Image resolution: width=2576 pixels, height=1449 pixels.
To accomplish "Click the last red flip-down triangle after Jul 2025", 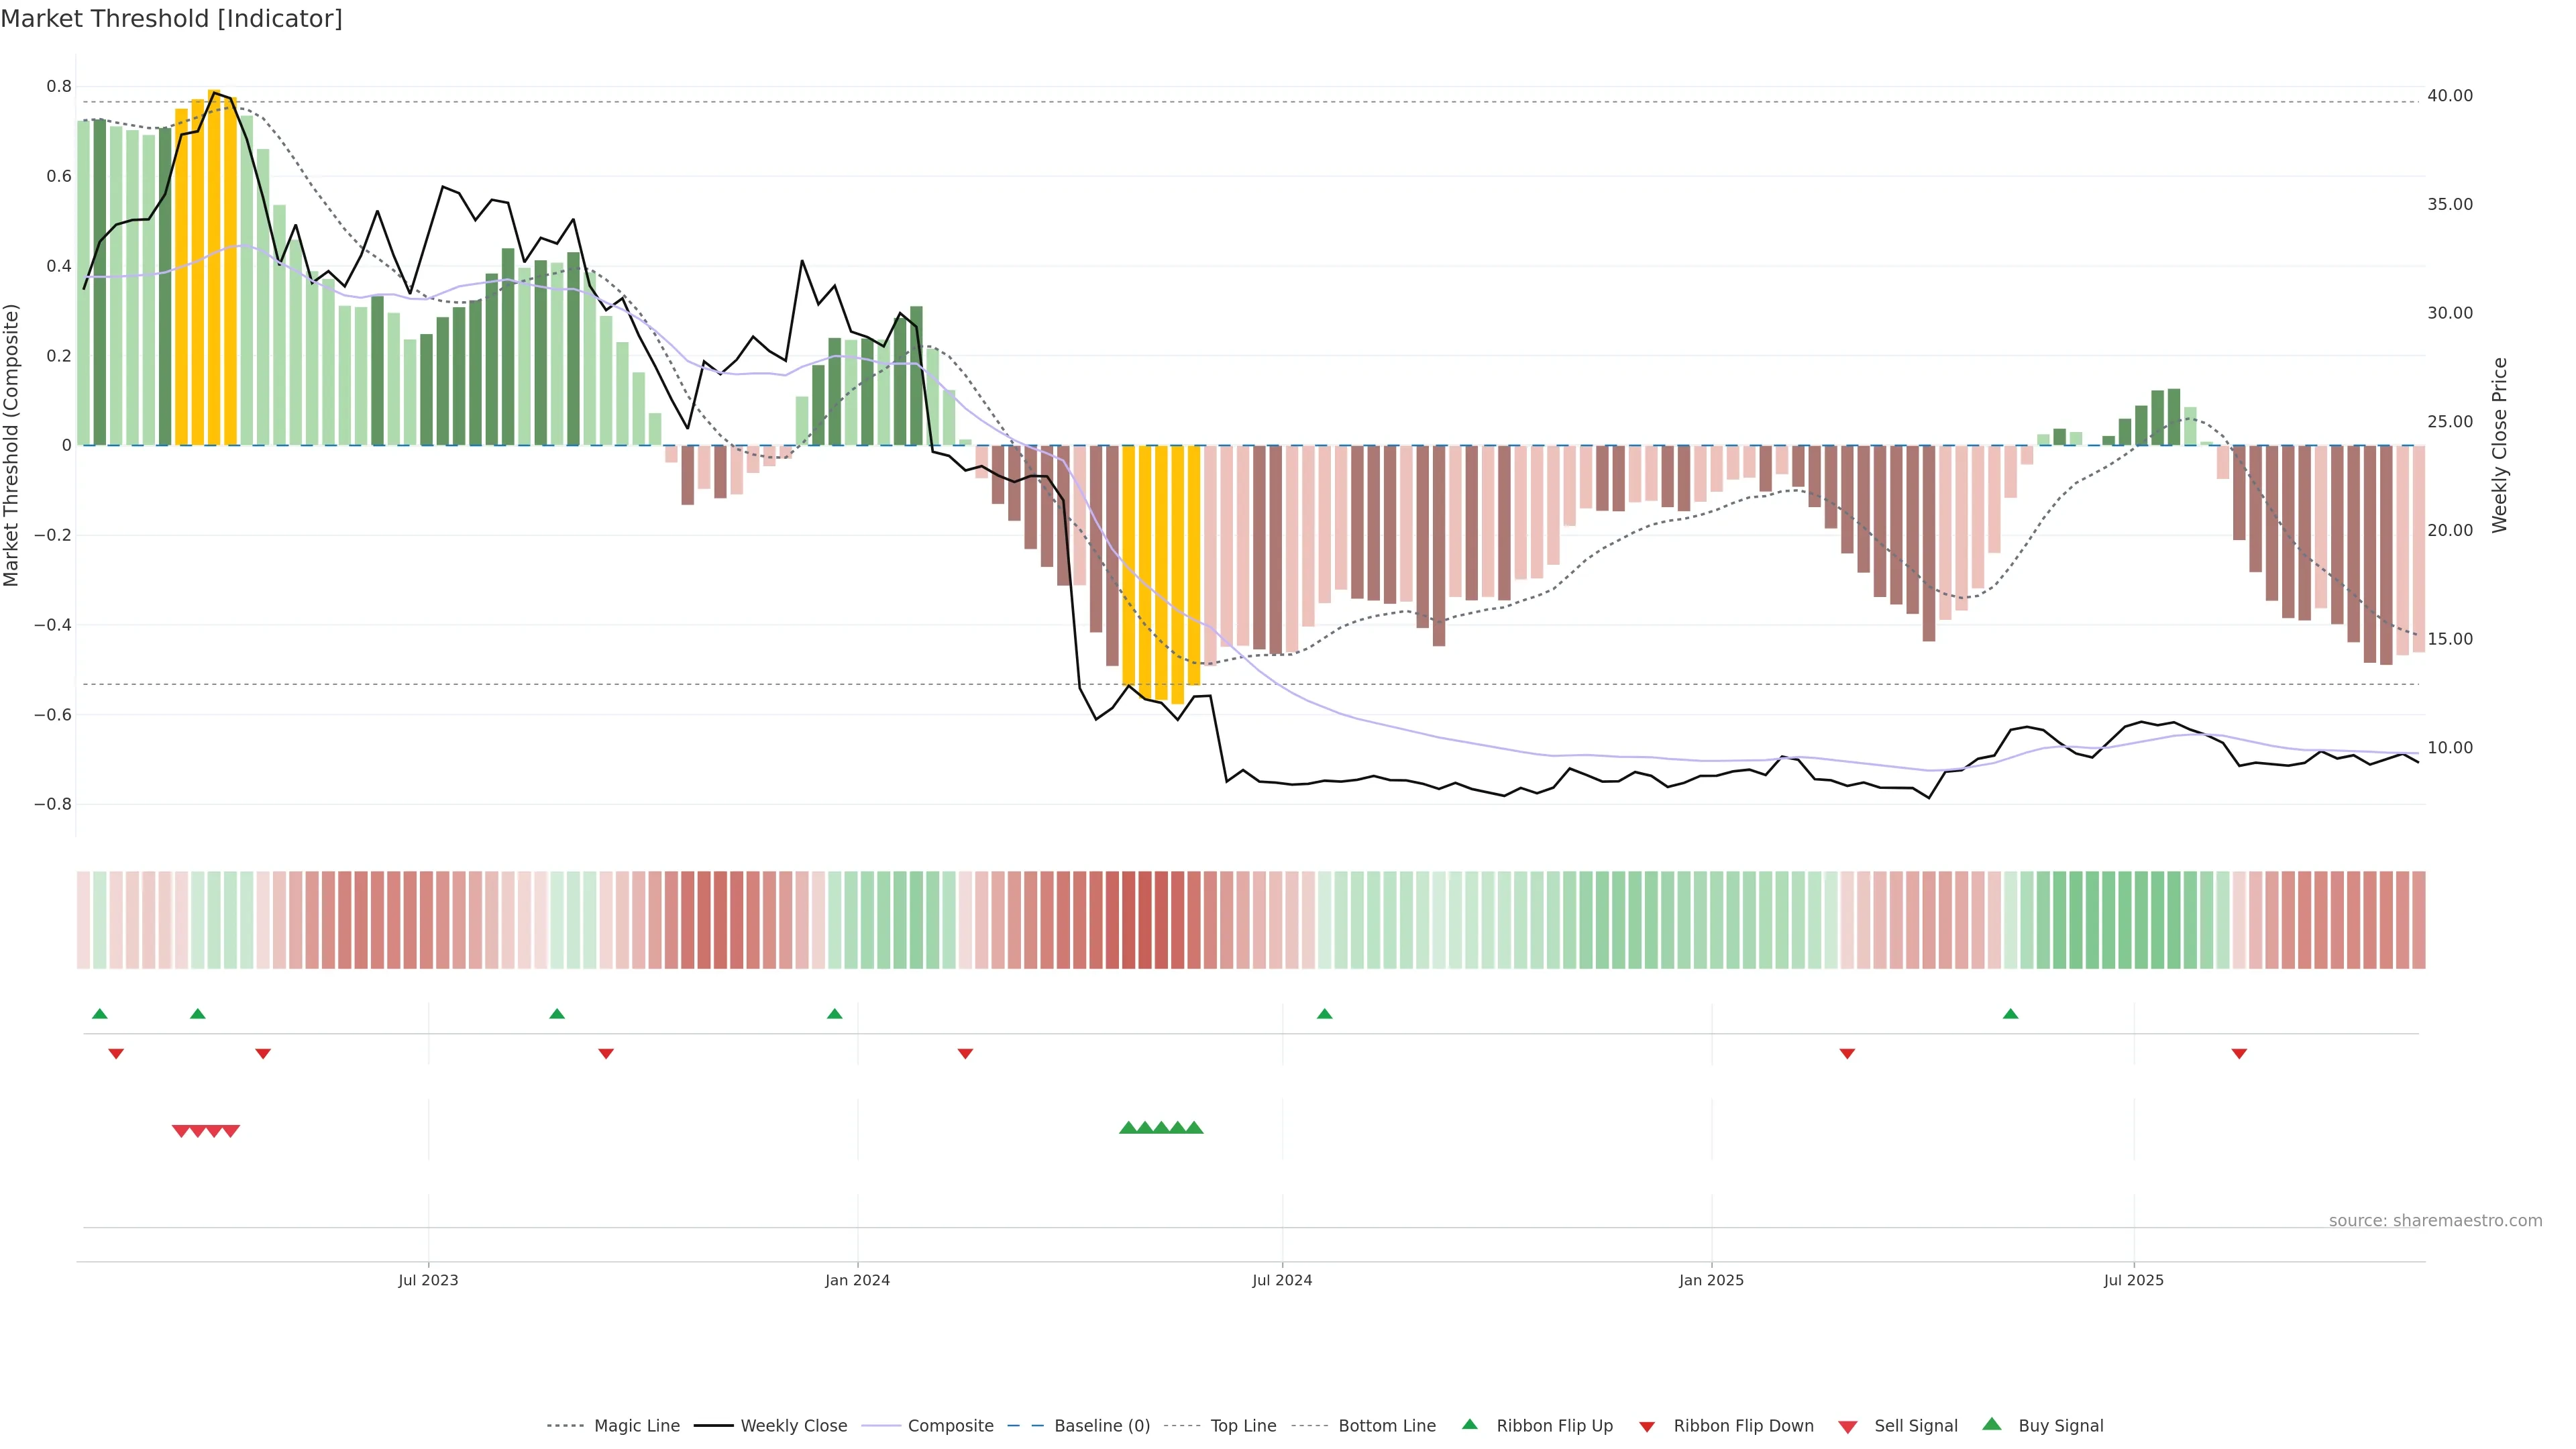I will tap(2239, 1054).
